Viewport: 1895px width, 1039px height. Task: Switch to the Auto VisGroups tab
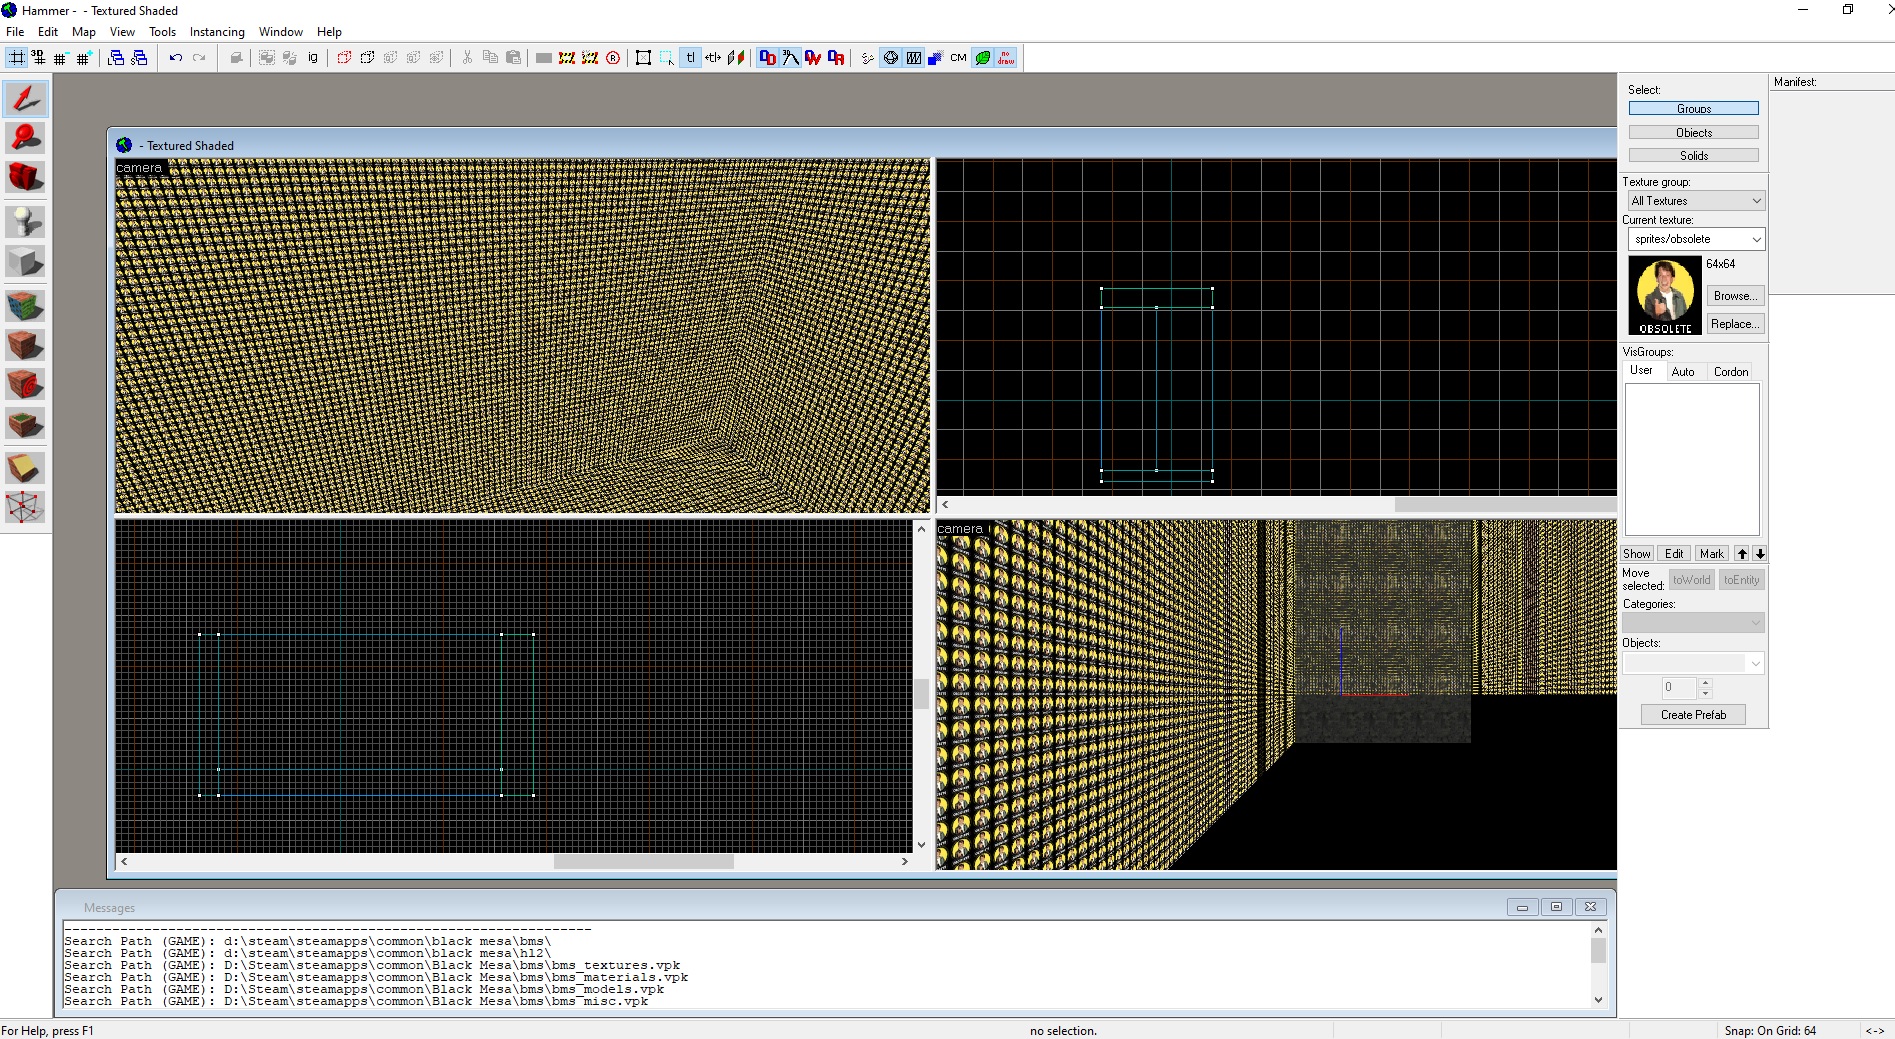click(1682, 372)
